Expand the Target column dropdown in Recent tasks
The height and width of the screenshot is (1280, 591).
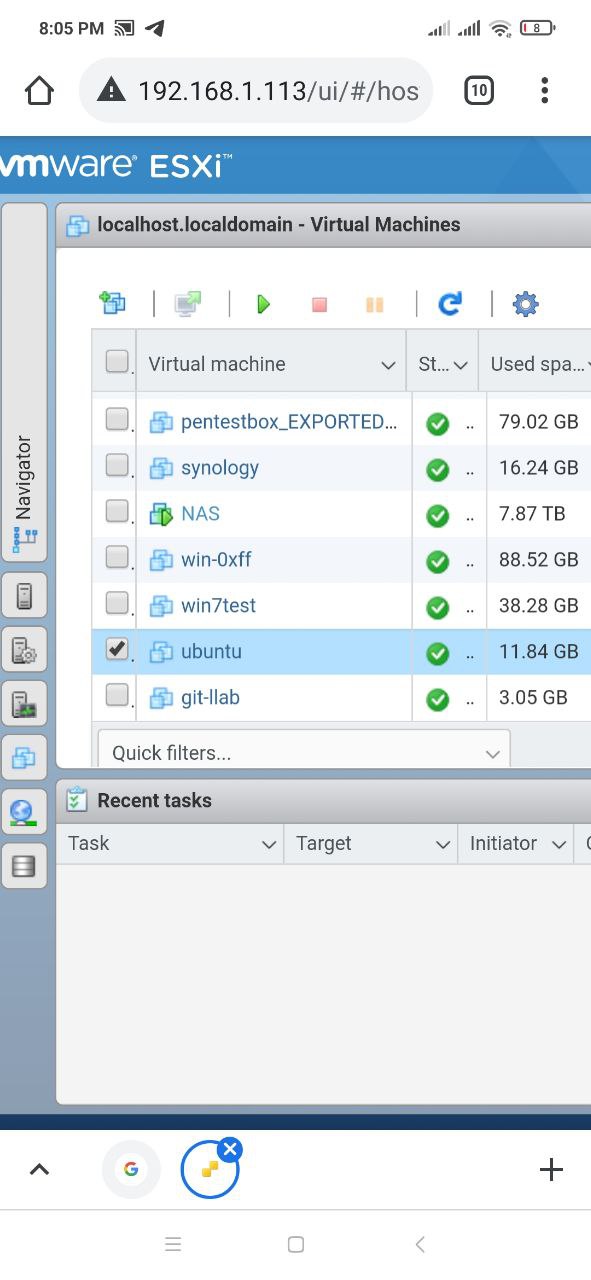click(443, 845)
